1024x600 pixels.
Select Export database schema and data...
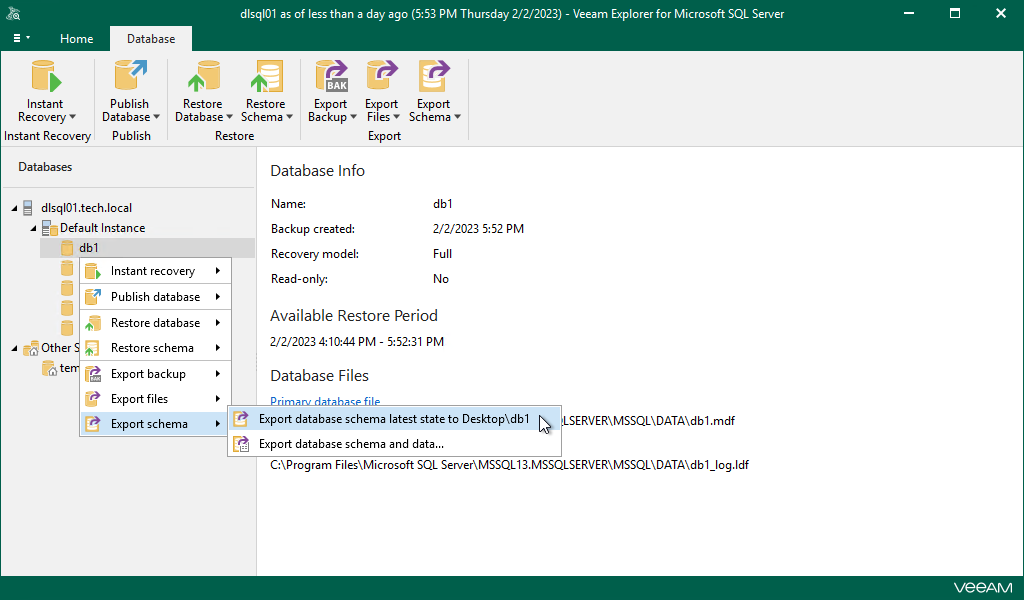(394, 444)
